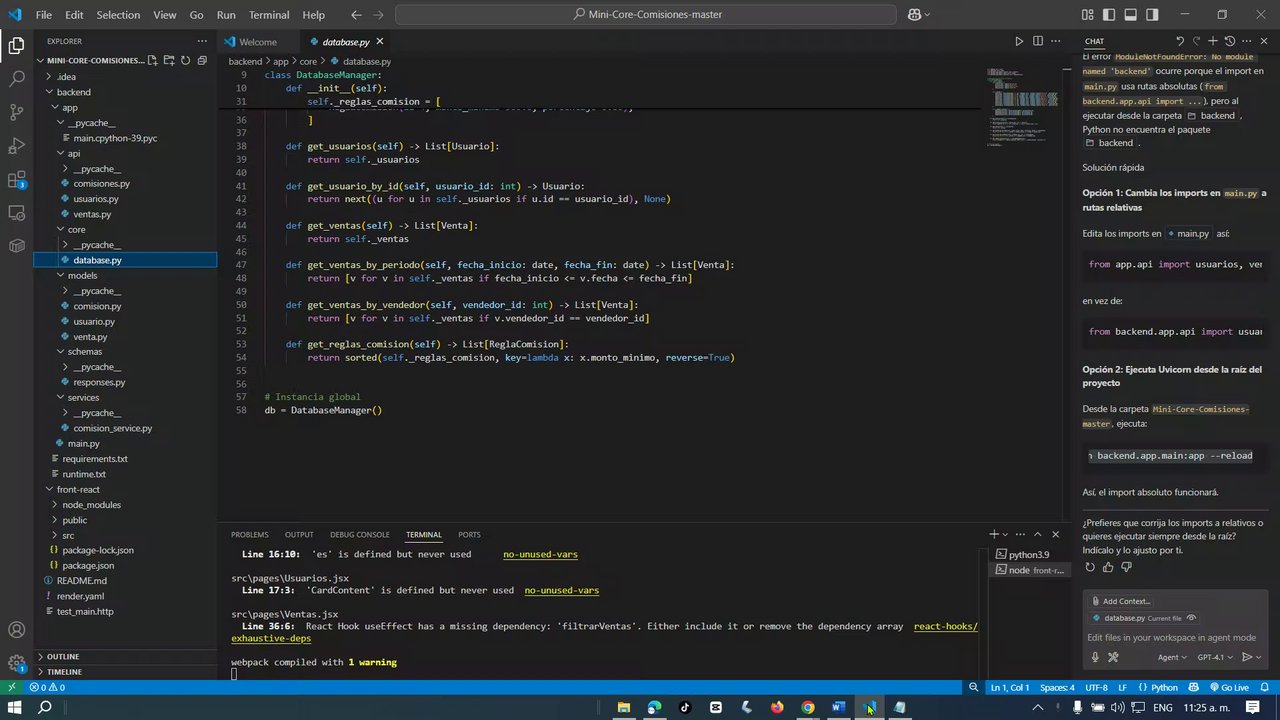The height and width of the screenshot is (720, 1280).
Task: Click the microphone voice input icon
Action: coord(1095,657)
